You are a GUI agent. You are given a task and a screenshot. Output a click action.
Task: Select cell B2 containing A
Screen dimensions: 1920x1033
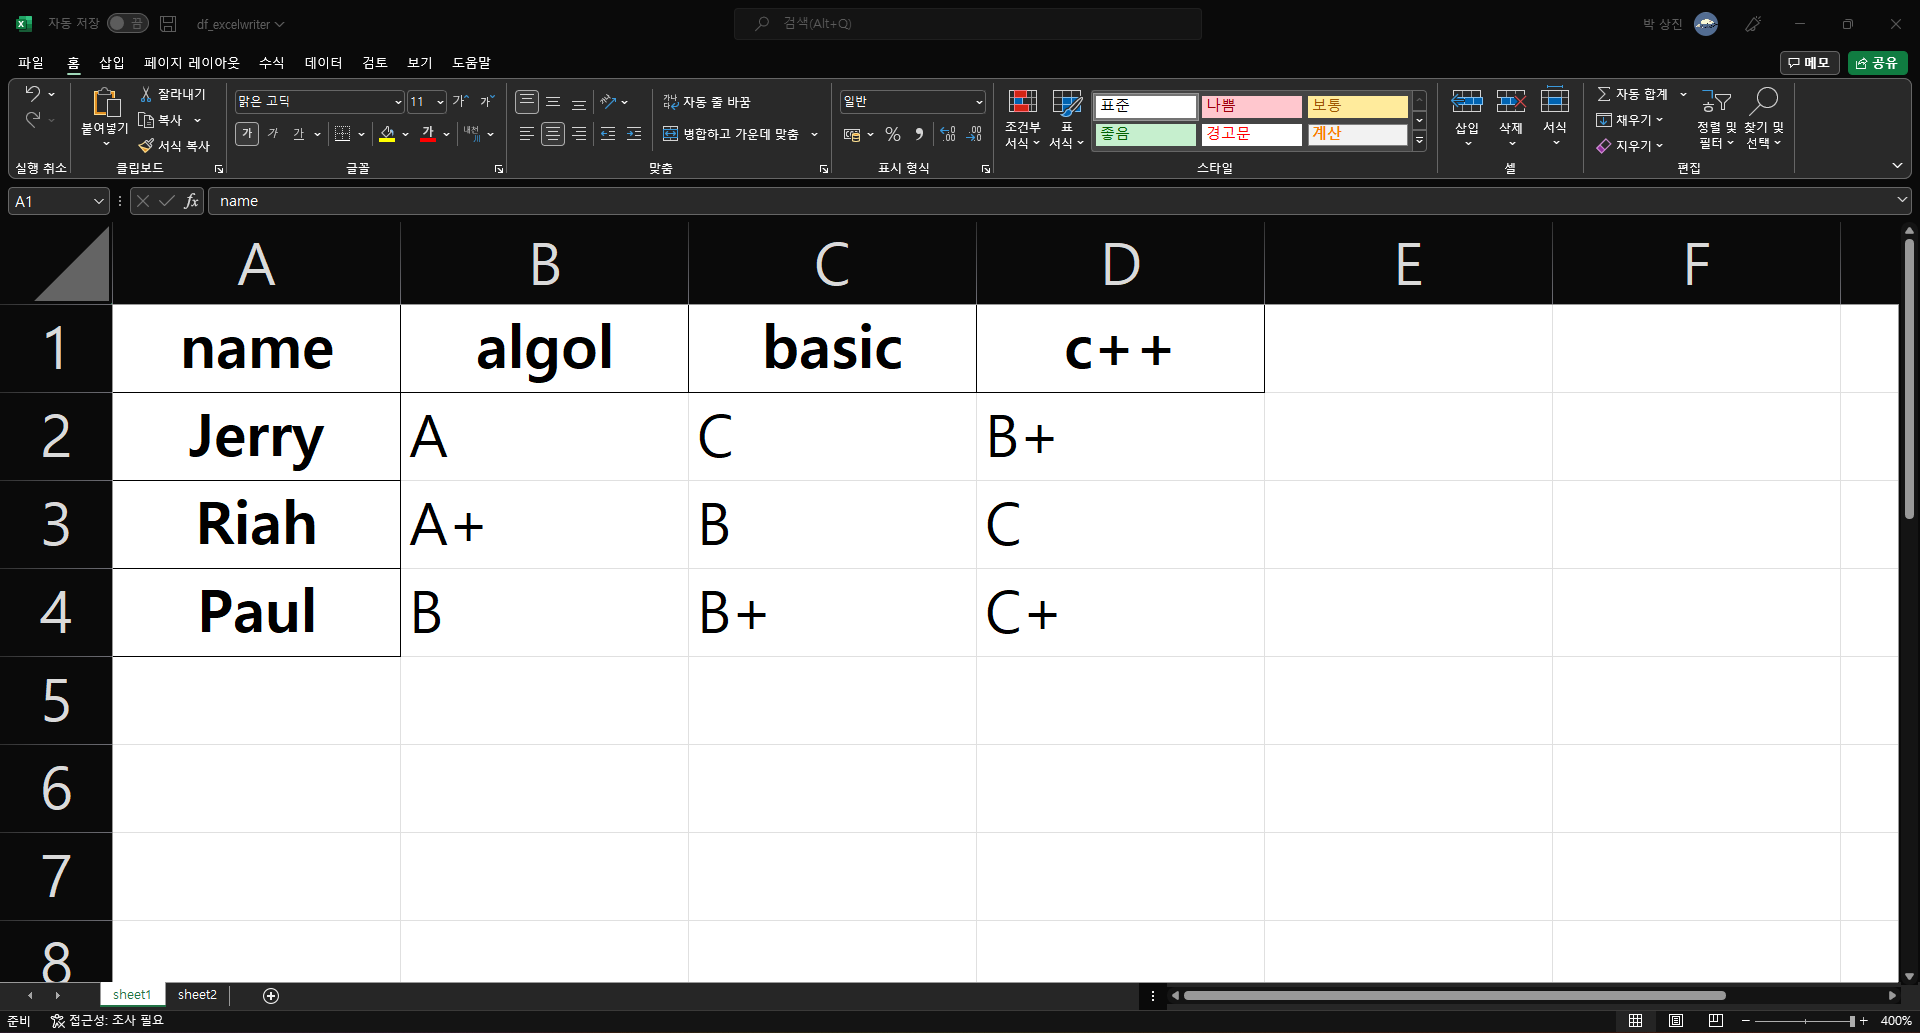point(544,437)
